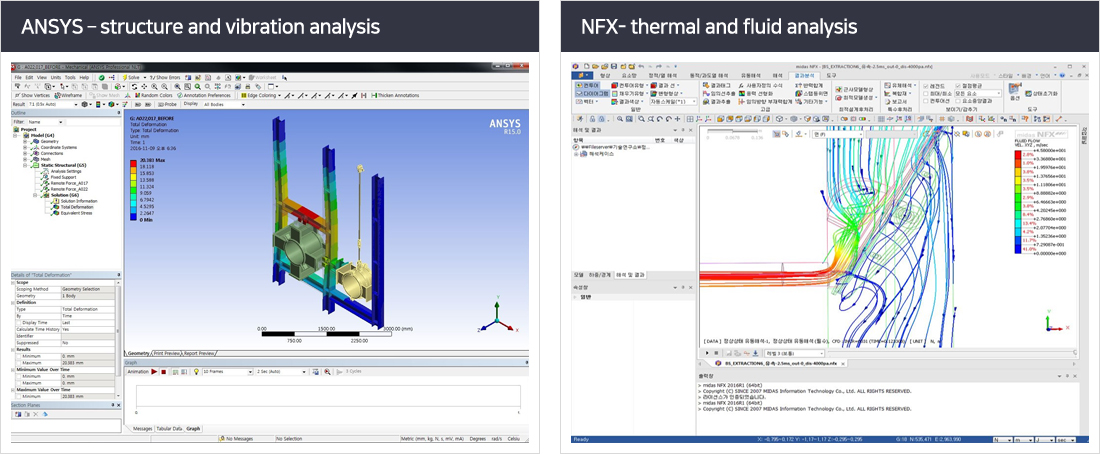Click the dark blue Min legend color
Image resolution: width=1100 pixels, height=454 pixels.
click(x=135, y=217)
